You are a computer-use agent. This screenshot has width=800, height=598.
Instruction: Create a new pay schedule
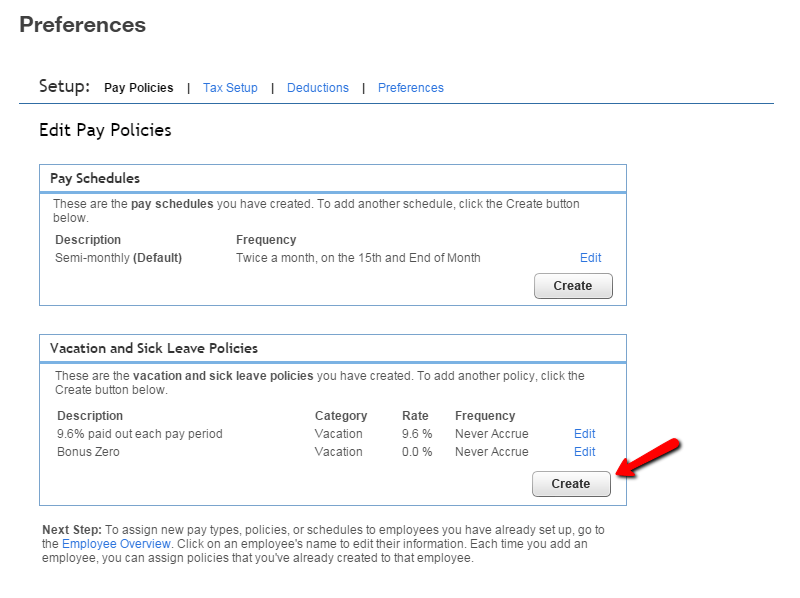pyautogui.click(x=573, y=286)
